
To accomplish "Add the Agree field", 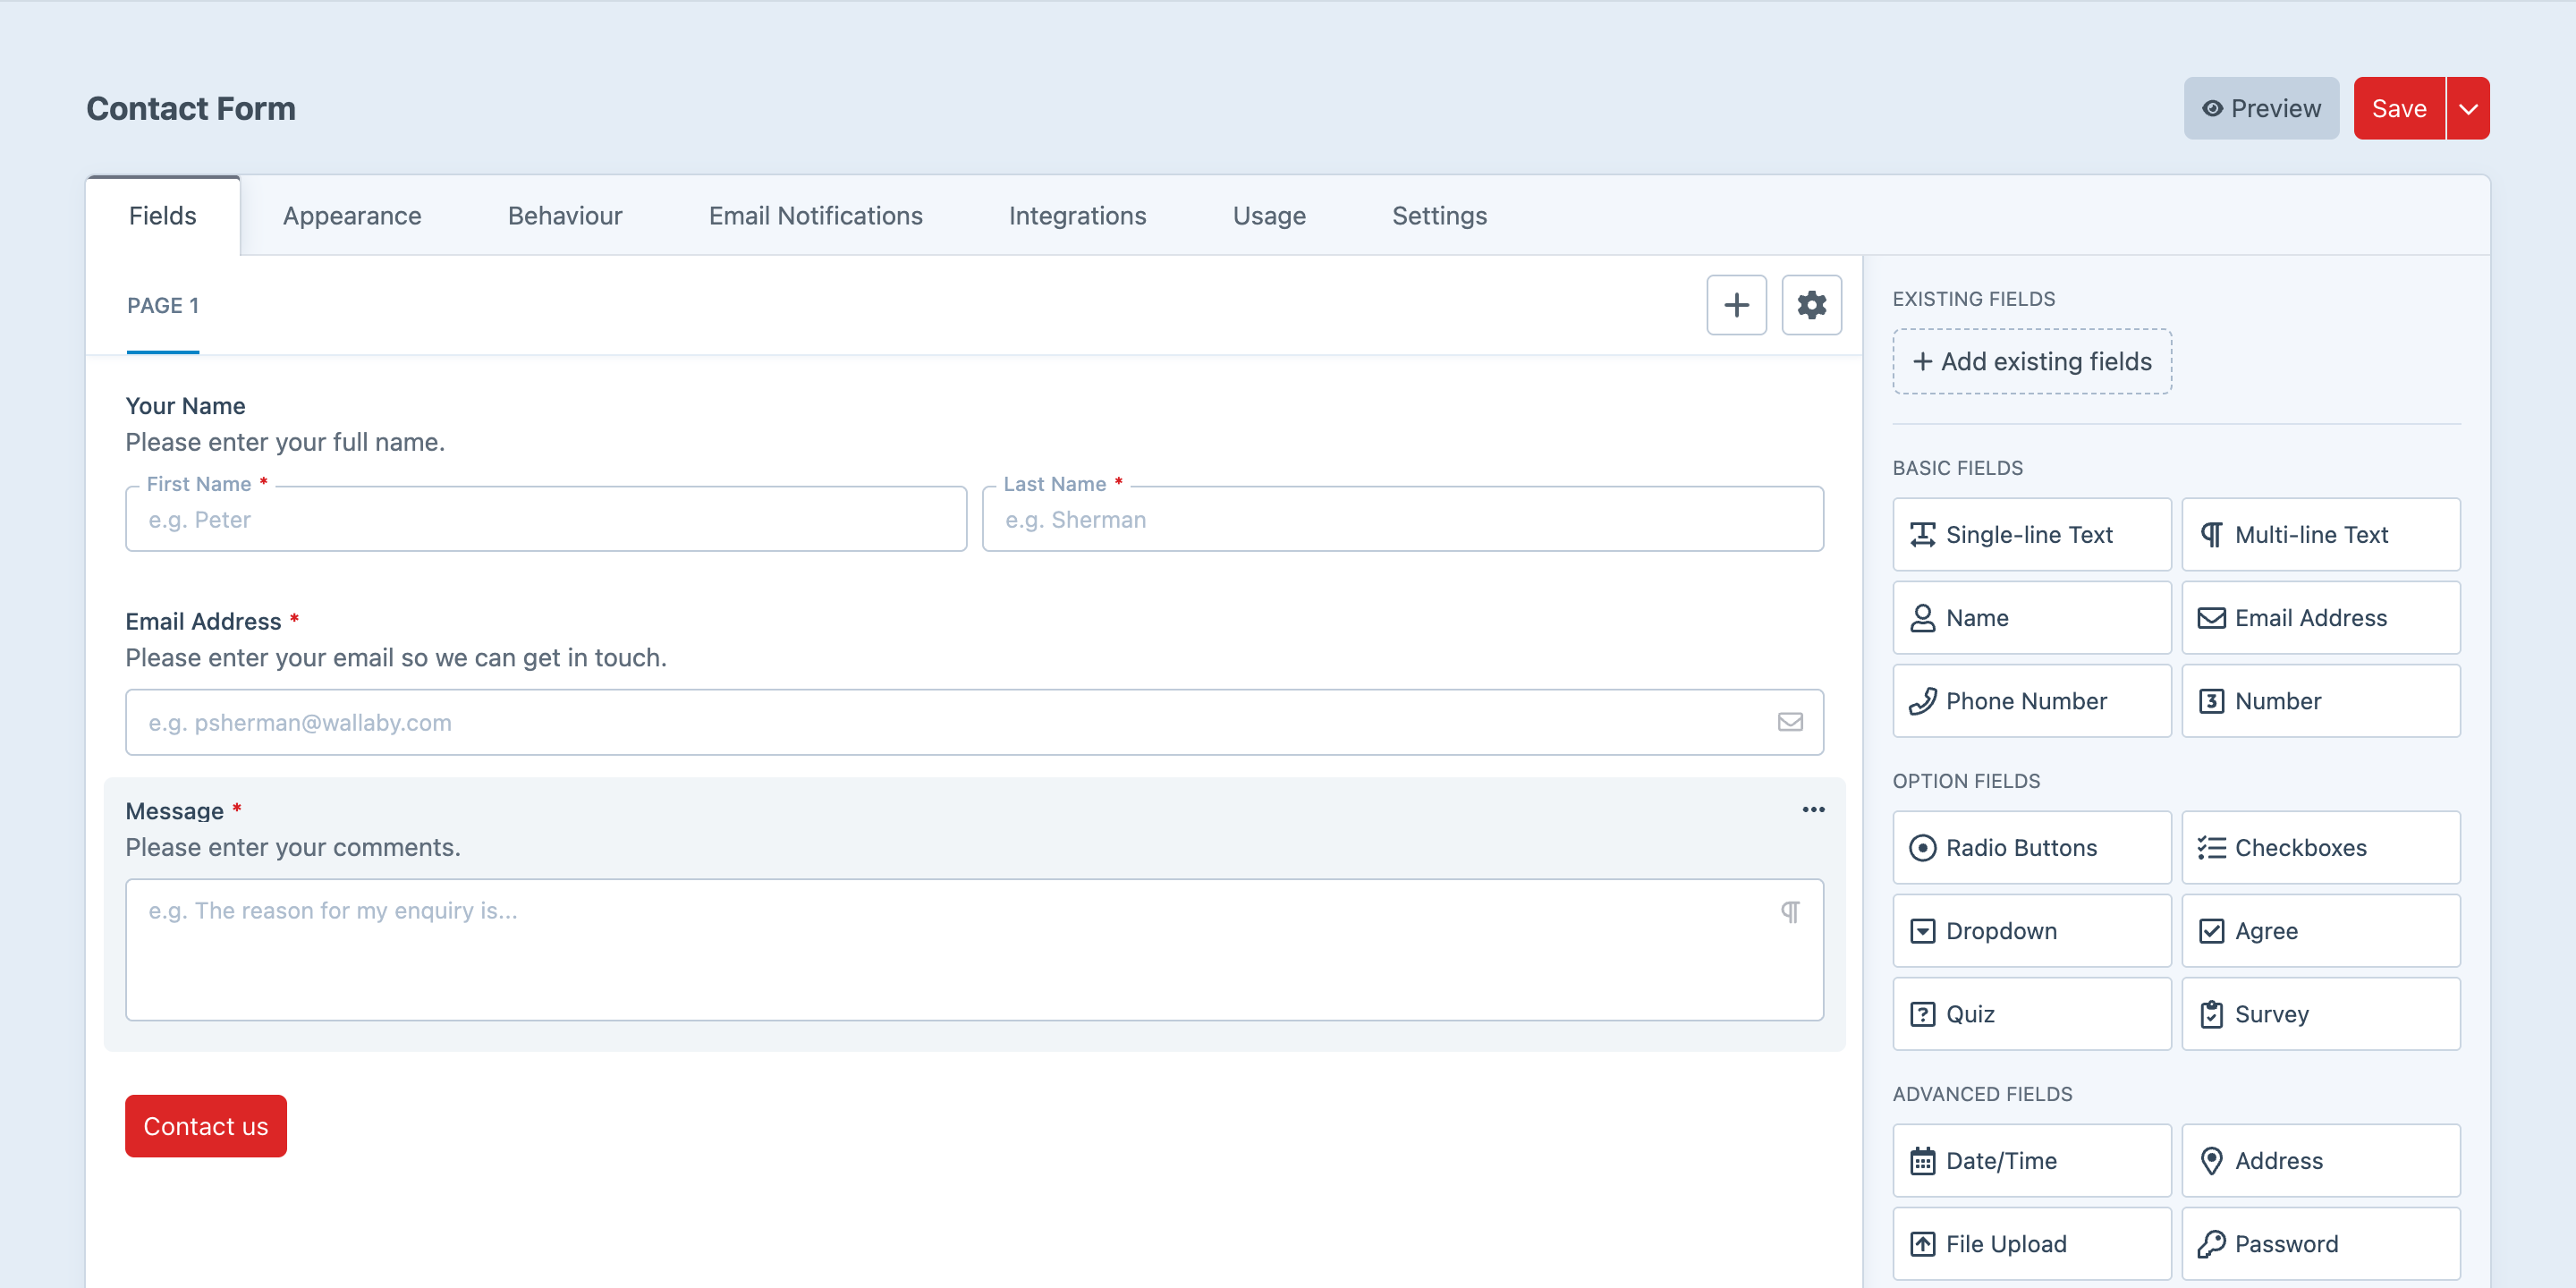I will coord(2320,931).
